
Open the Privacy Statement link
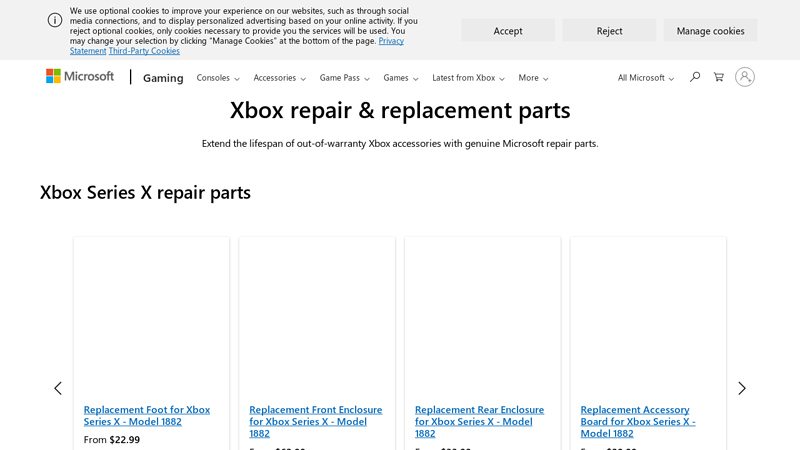391,41
